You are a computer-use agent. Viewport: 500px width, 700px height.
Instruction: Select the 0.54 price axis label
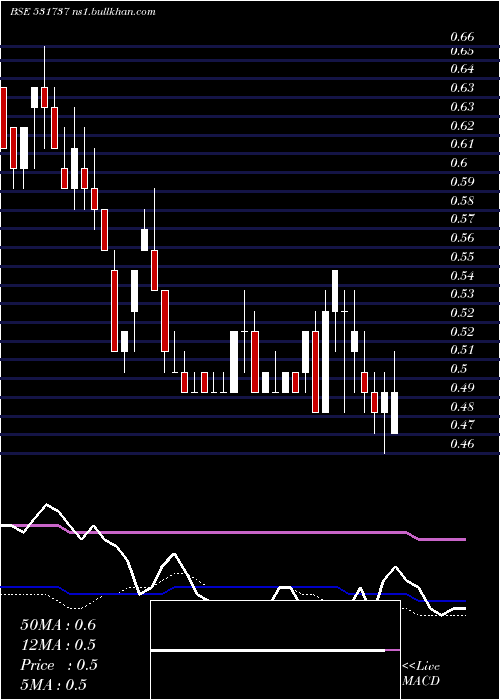tap(462, 275)
